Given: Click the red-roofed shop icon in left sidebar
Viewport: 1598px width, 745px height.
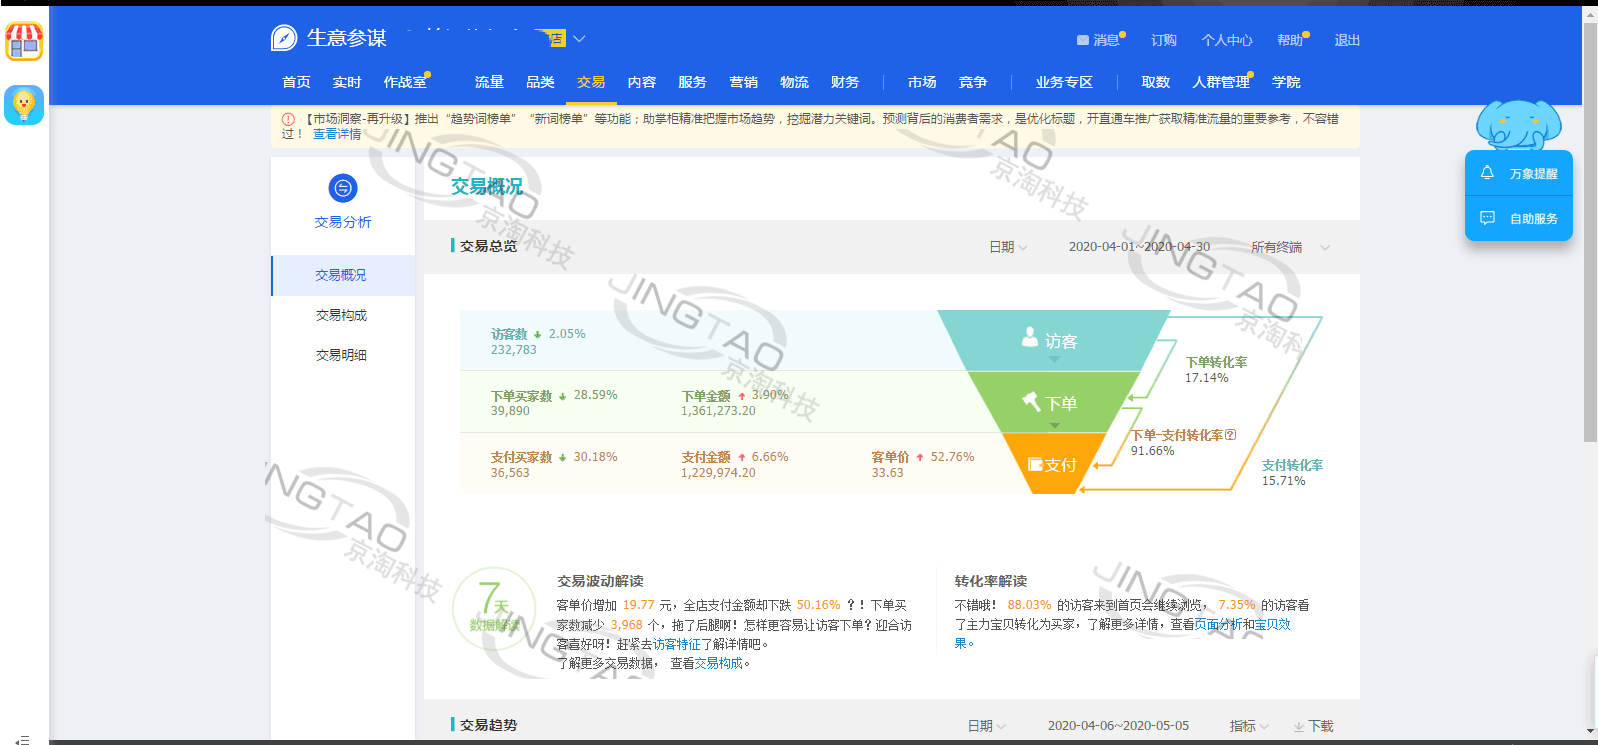Looking at the screenshot, I should click(24, 42).
